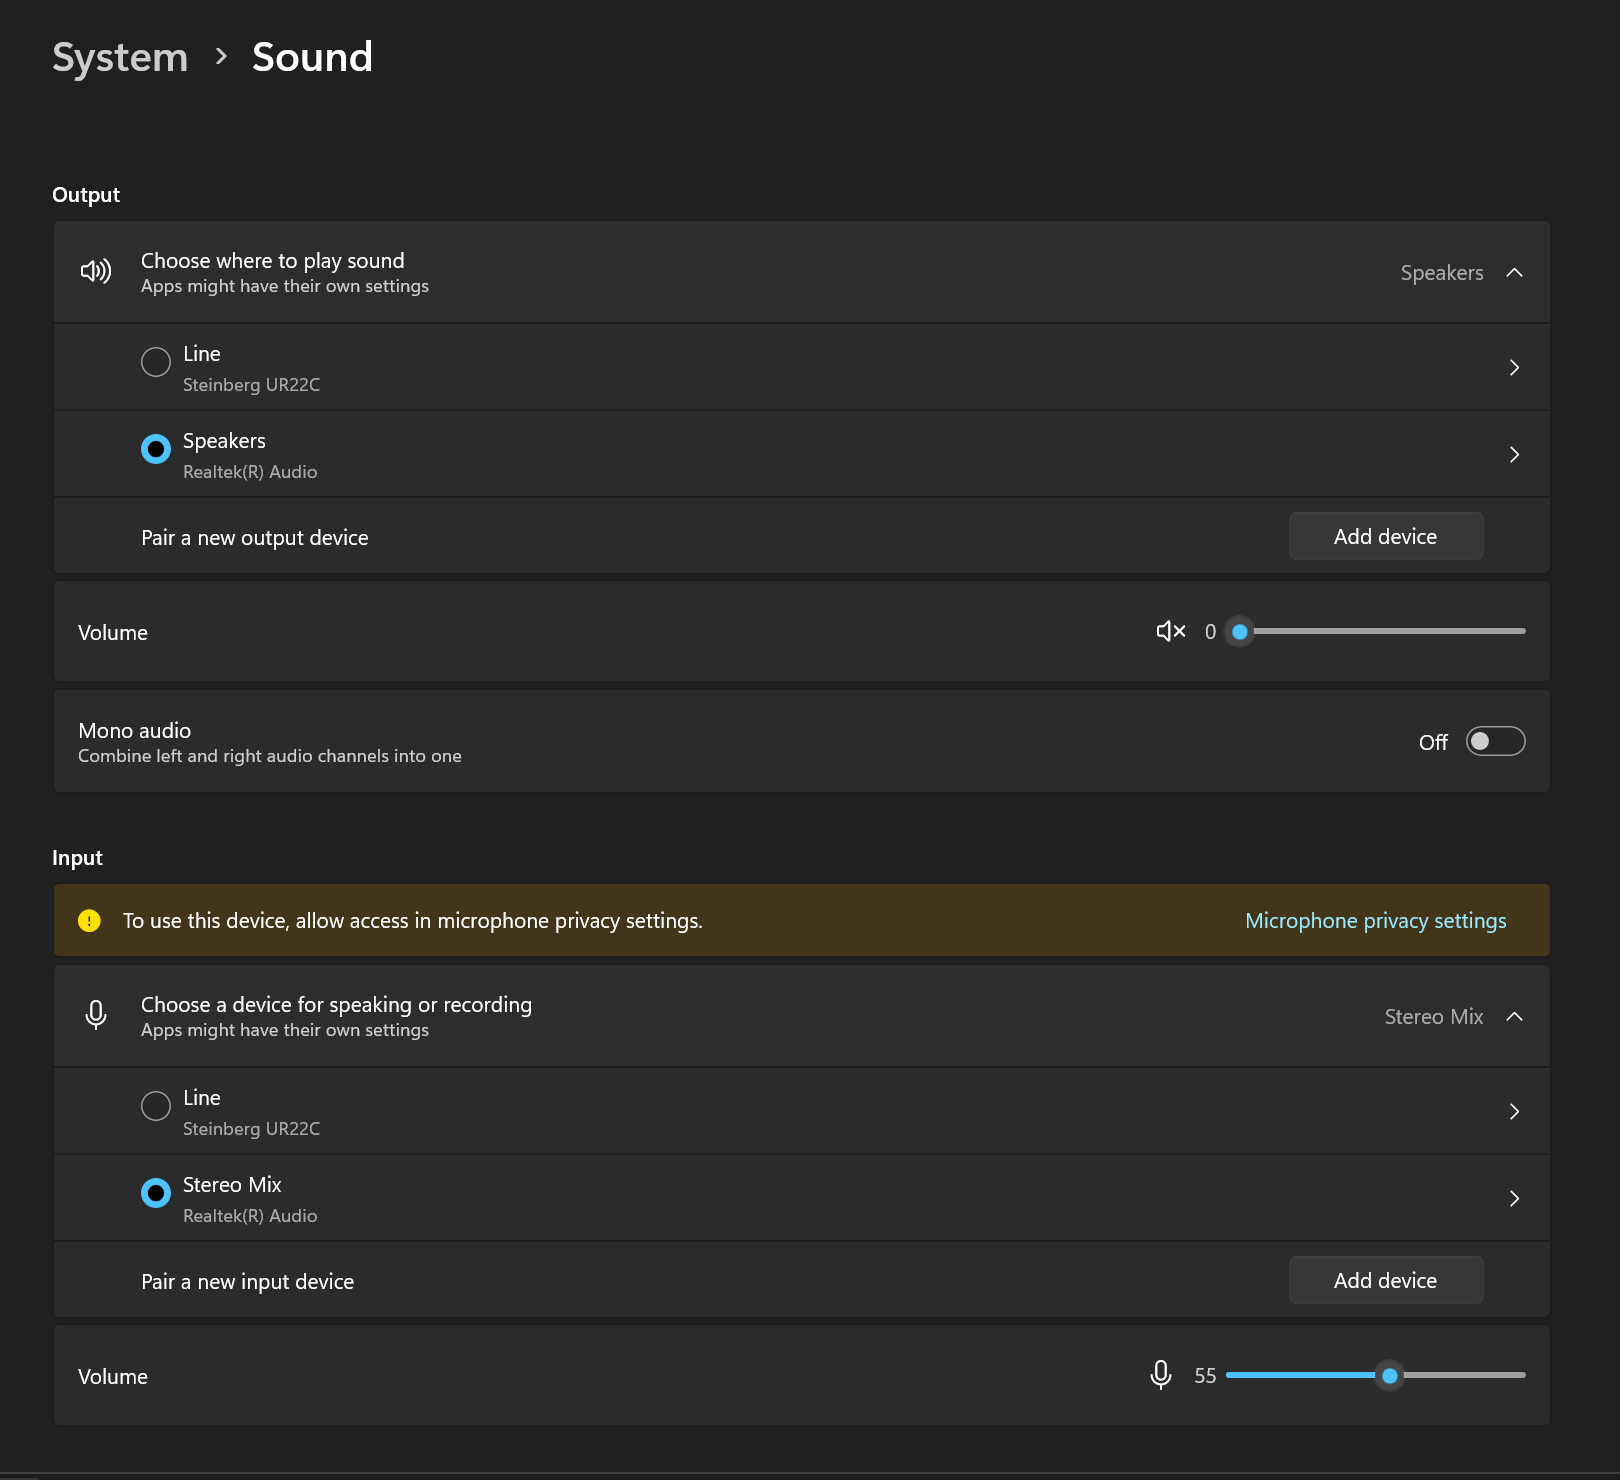Go back to System in the breadcrumb

tap(120, 57)
